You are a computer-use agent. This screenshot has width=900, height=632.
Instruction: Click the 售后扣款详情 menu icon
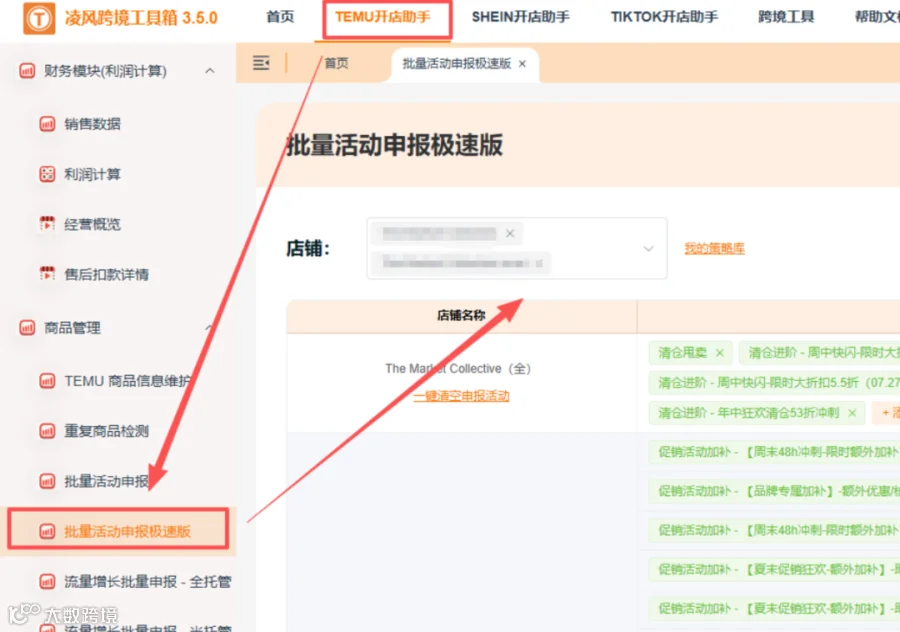click(47, 274)
